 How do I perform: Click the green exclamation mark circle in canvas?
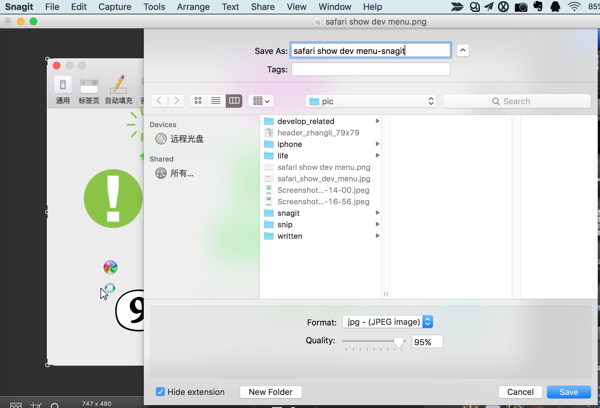point(113,199)
